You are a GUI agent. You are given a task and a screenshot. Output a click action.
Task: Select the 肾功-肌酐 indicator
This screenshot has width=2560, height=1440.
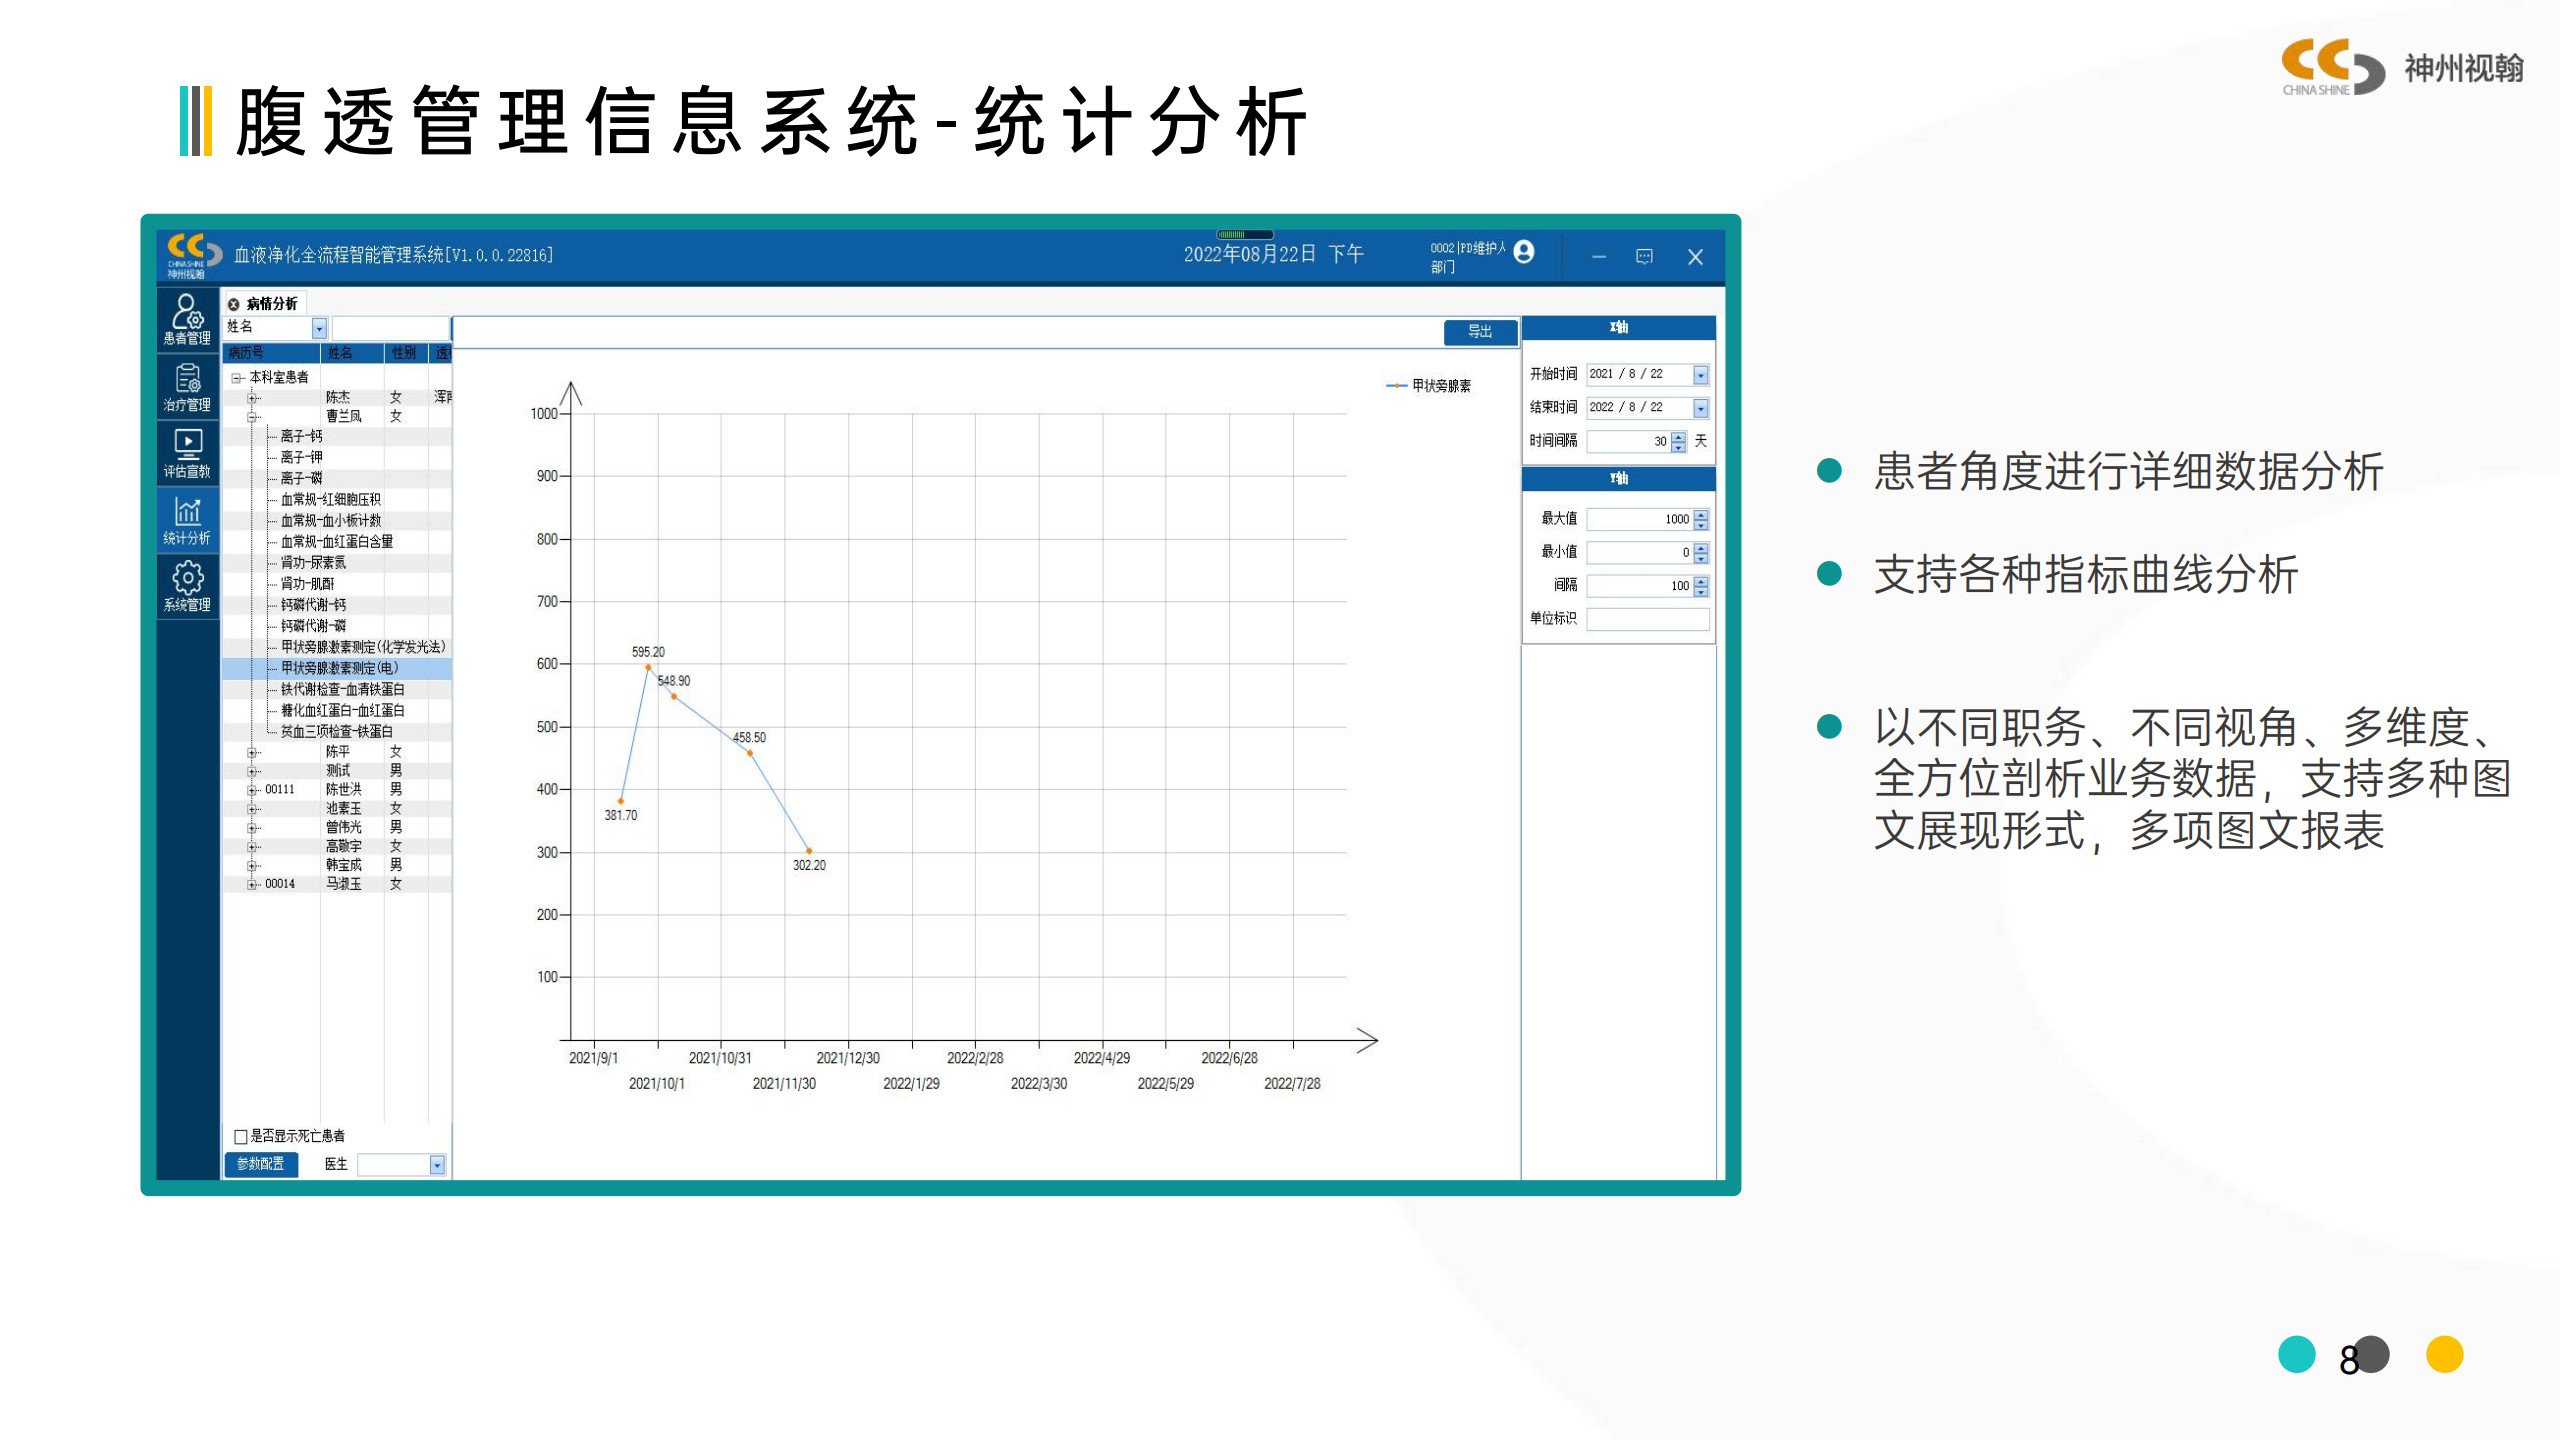point(307,584)
